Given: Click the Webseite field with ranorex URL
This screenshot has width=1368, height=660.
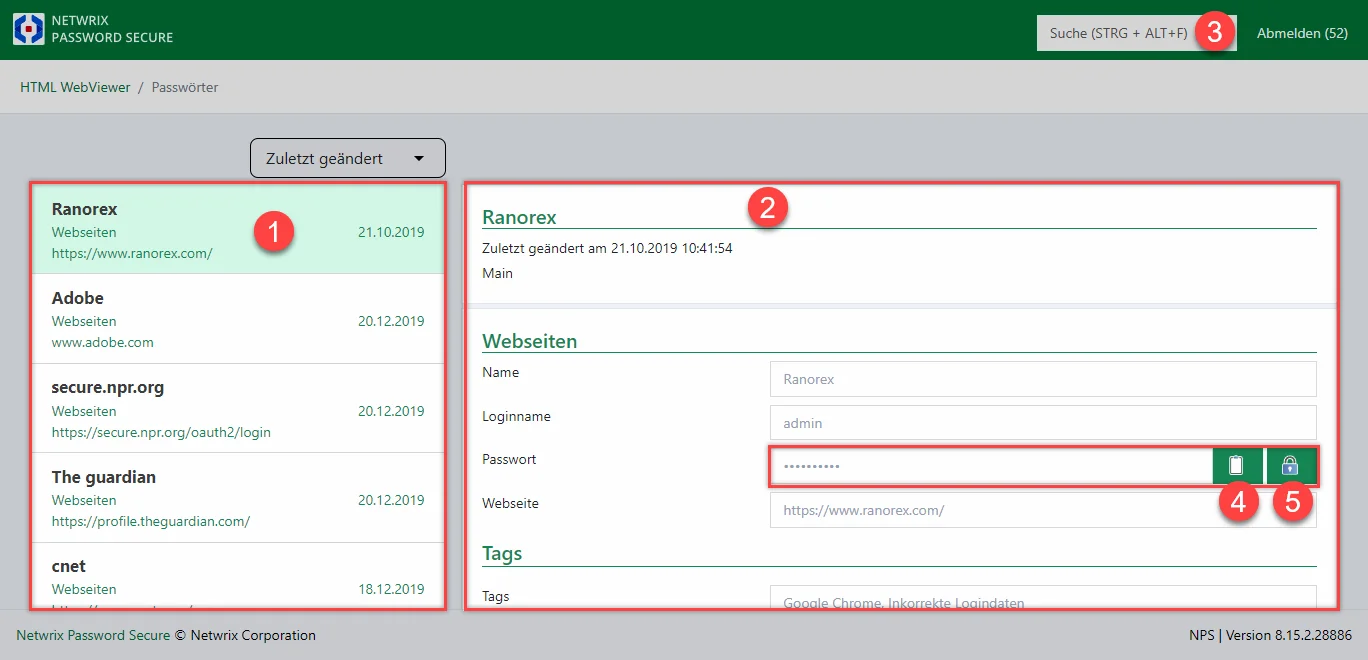Looking at the screenshot, I should click(1043, 510).
